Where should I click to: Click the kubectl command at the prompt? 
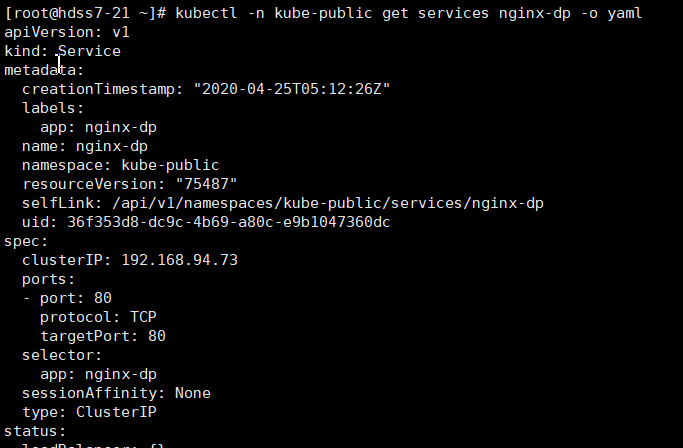click(409, 13)
